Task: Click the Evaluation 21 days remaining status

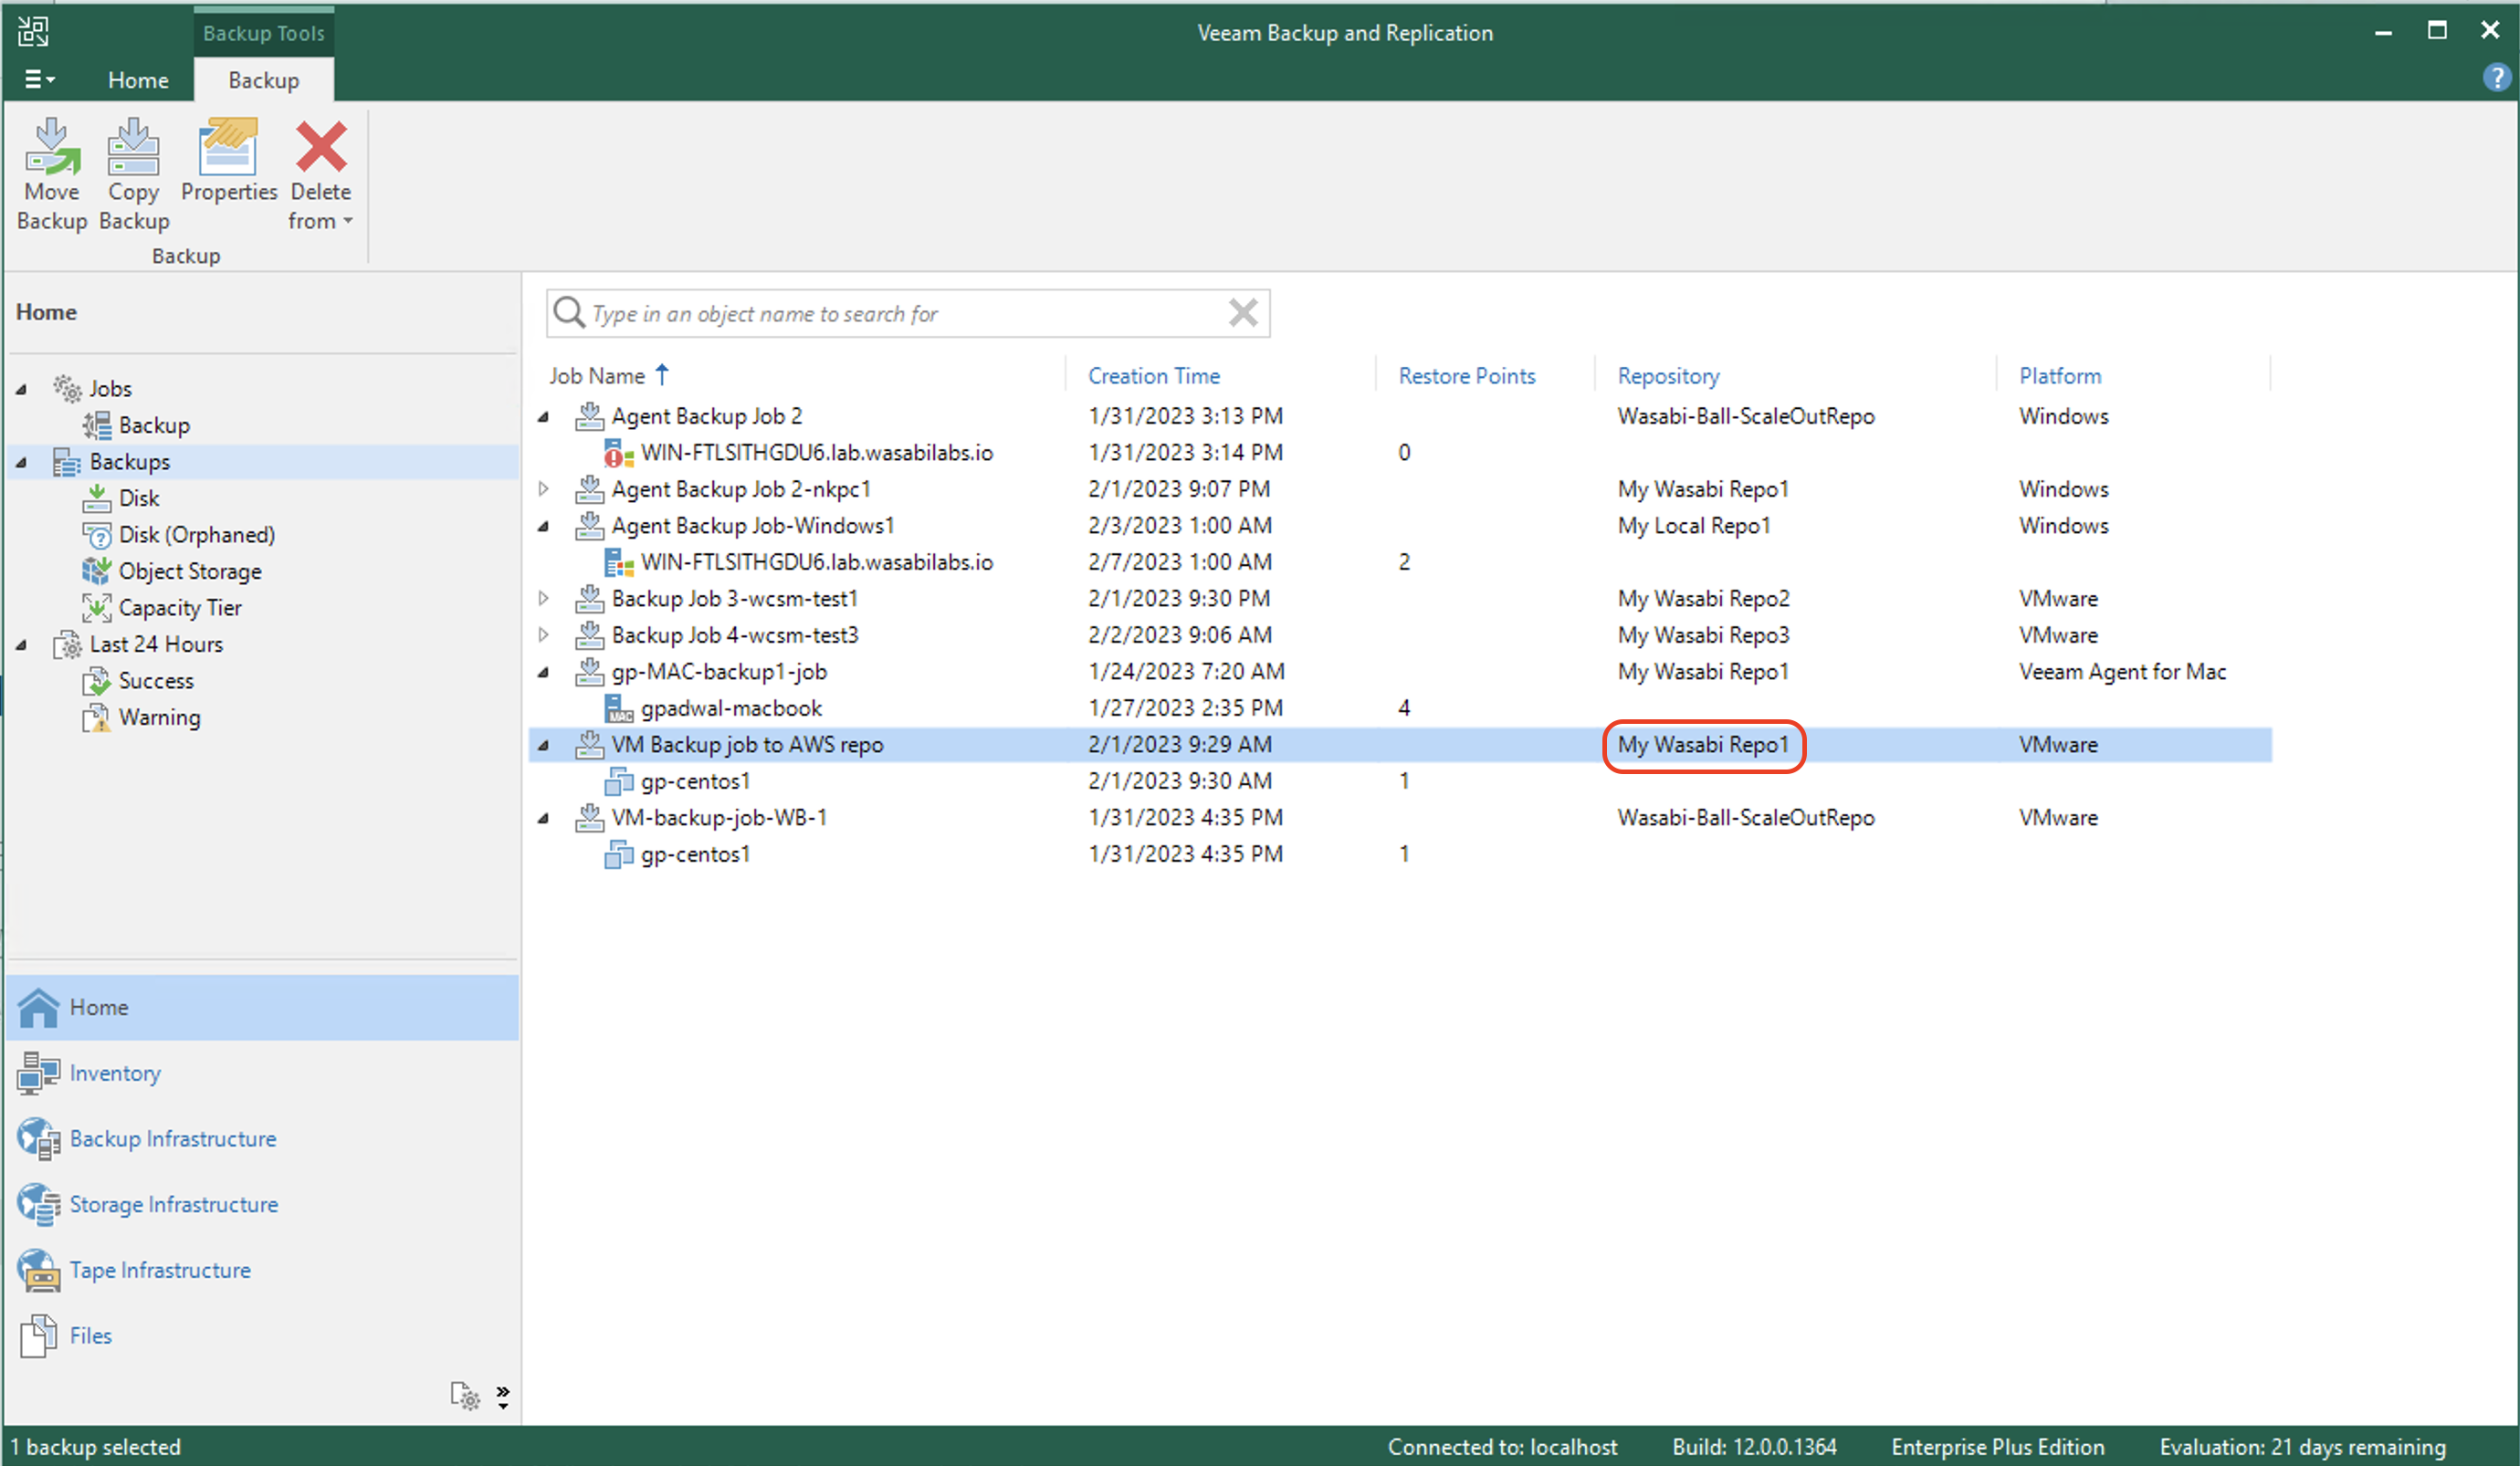Action: [x=2302, y=1447]
